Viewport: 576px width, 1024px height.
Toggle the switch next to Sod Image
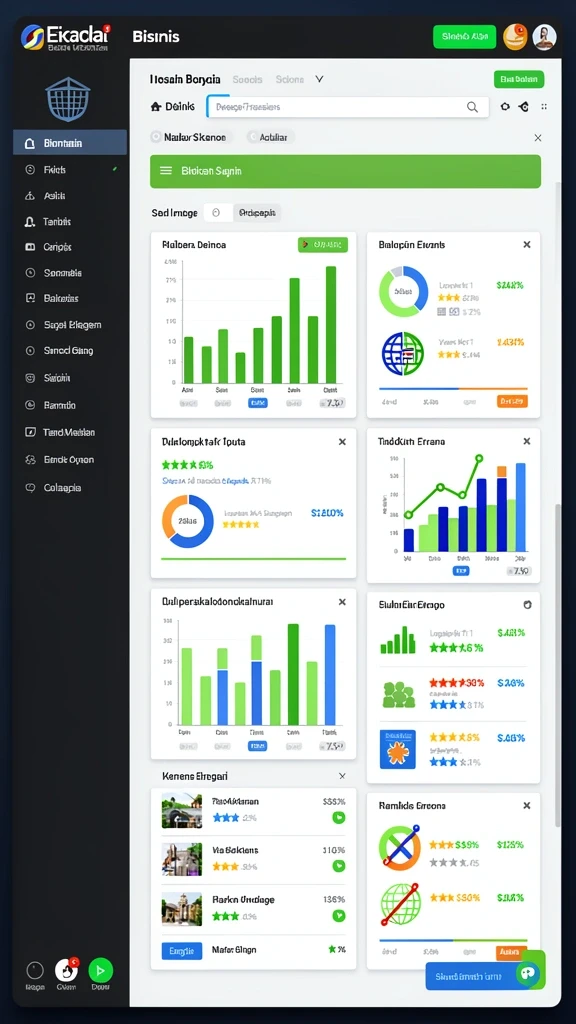coord(217,213)
